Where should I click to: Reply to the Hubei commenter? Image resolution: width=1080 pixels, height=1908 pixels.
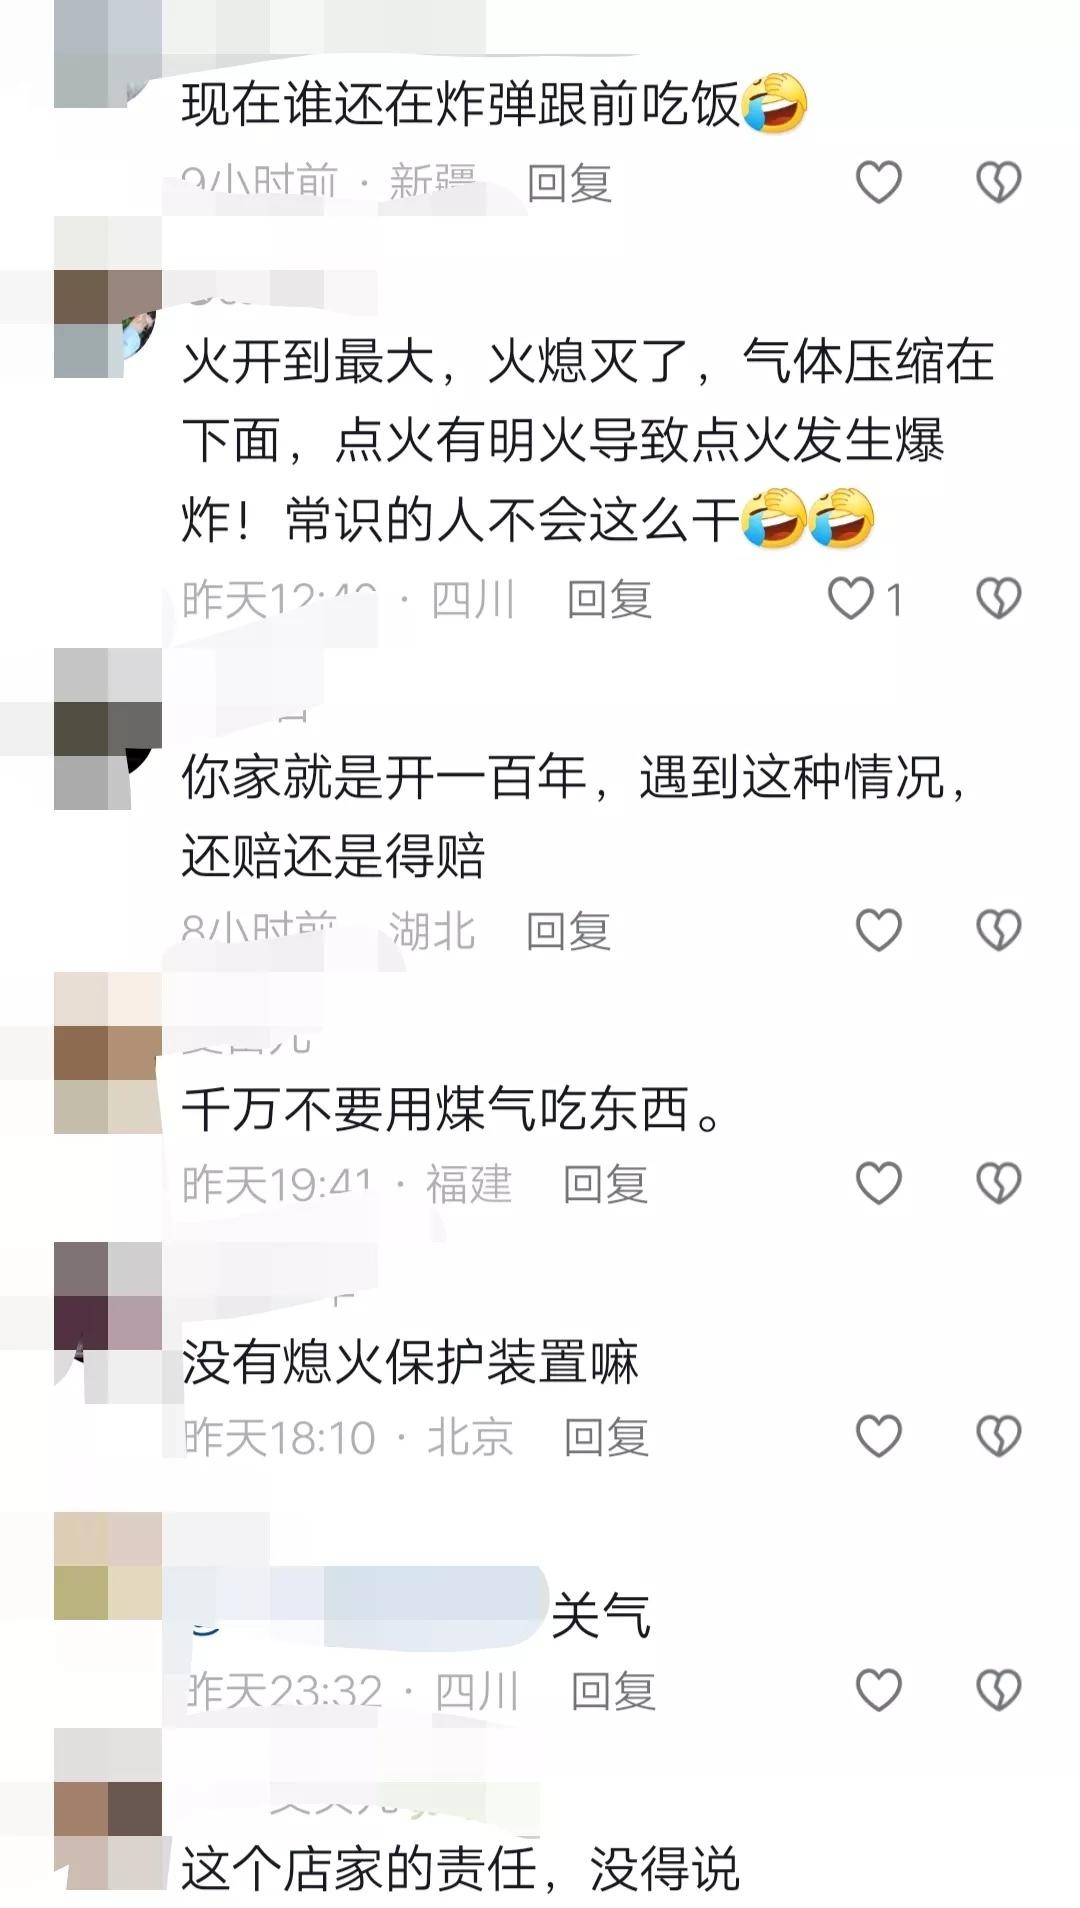click(569, 931)
